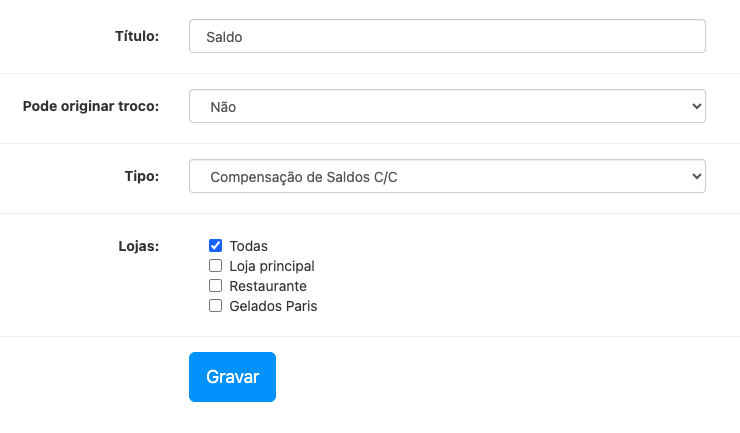The image size is (740, 433).
Task: Tick the Gelados Paris checkbox
Action: 215,306
